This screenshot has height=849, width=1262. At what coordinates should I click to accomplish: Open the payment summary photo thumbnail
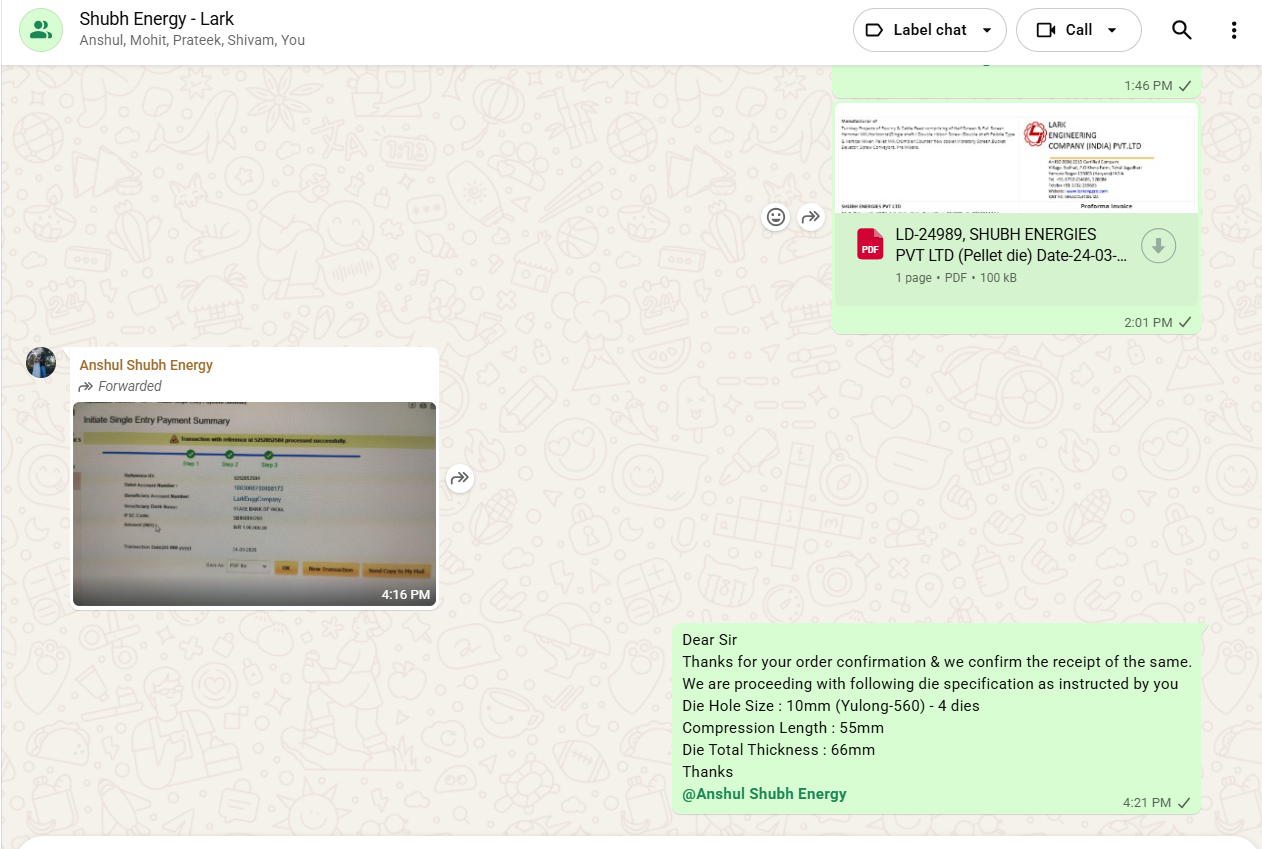(x=254, y=503)
